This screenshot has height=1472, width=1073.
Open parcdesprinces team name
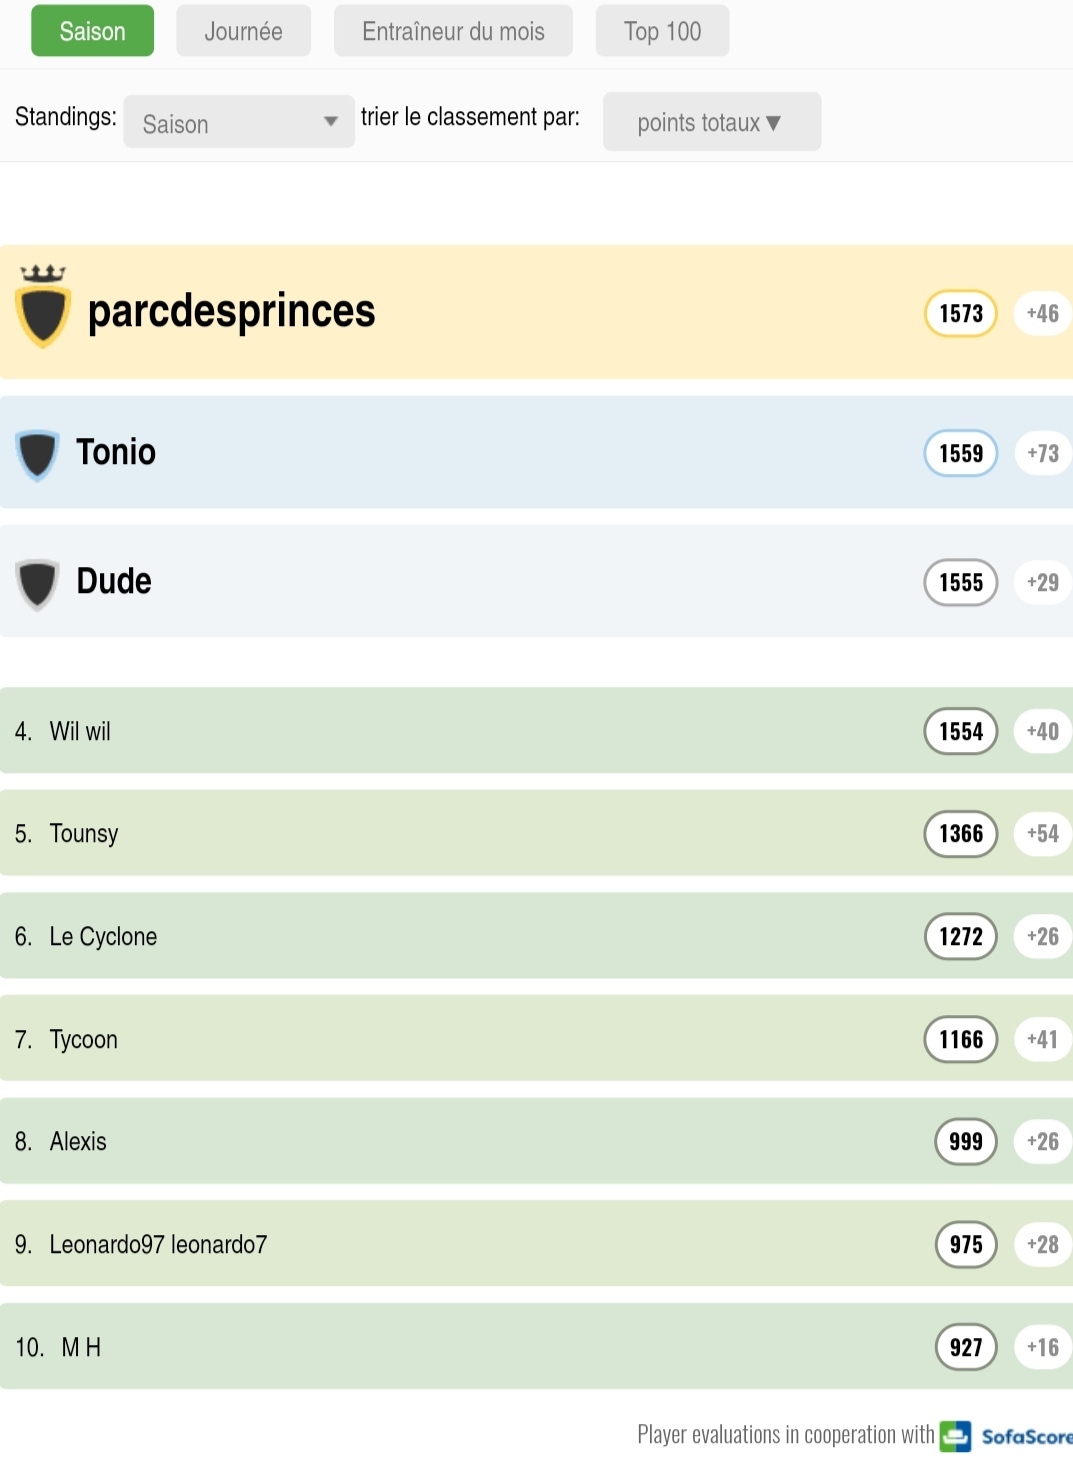pyautogui.click(x=231, y=312)
